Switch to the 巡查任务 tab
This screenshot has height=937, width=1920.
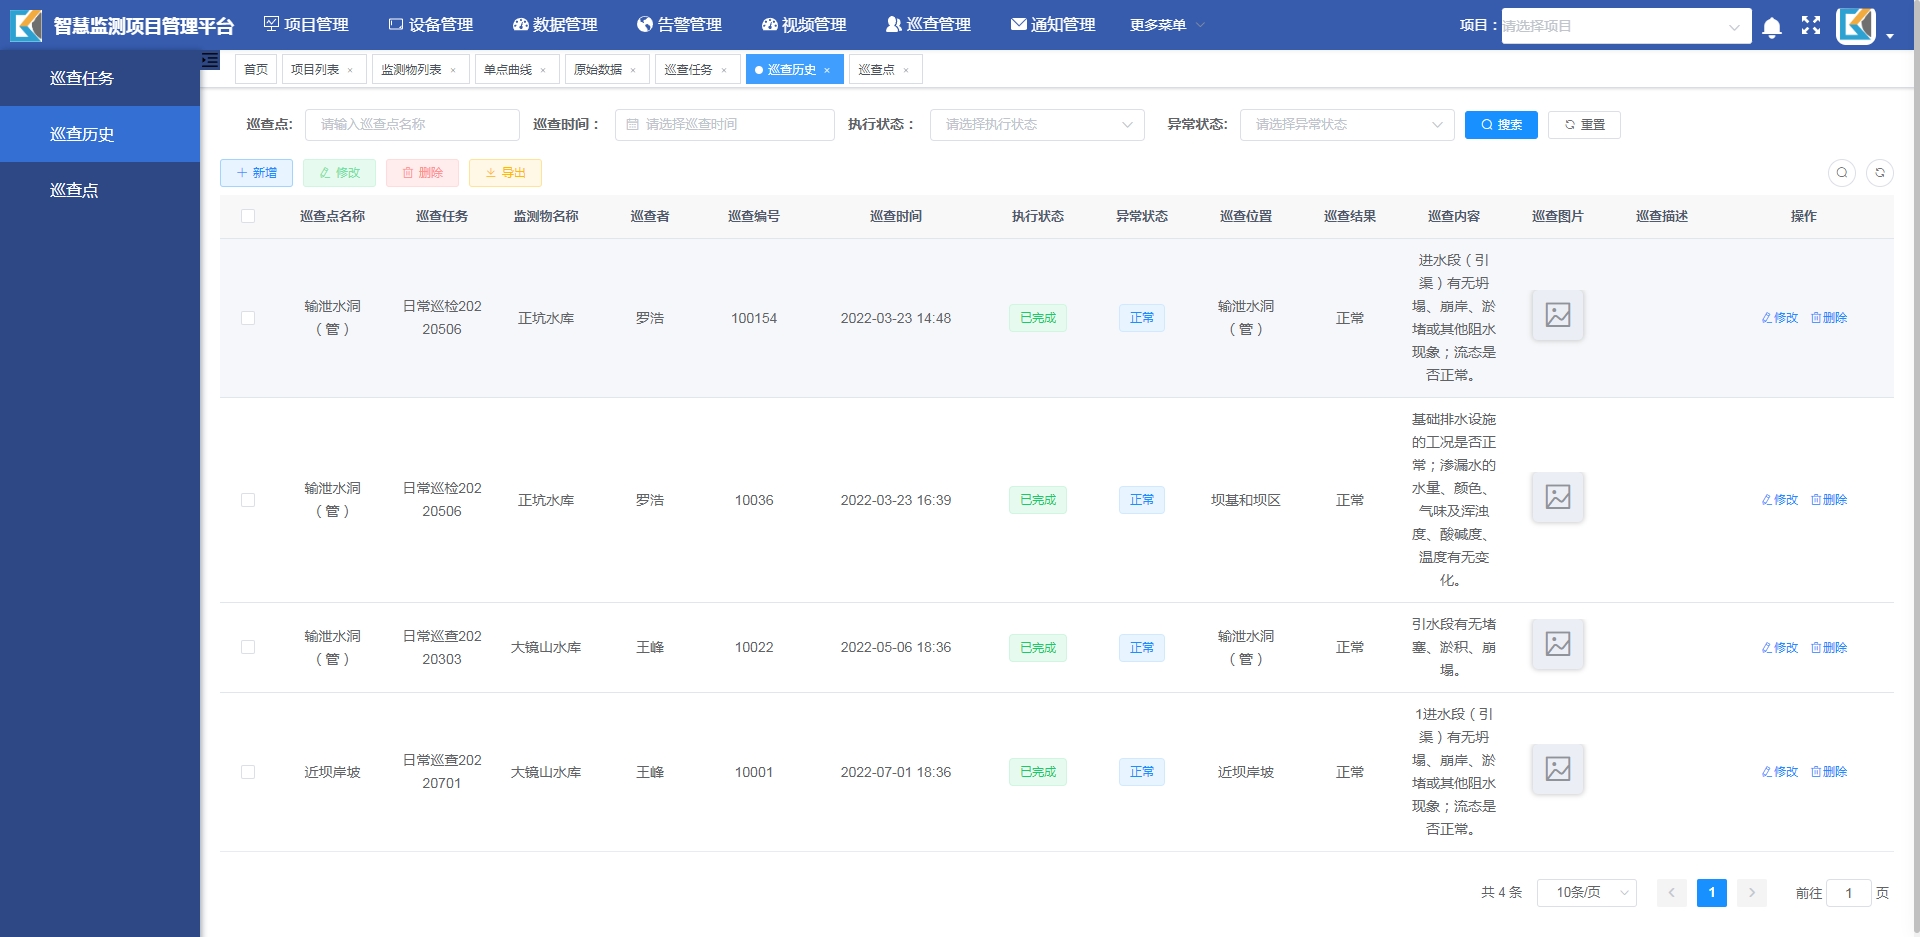688,70
